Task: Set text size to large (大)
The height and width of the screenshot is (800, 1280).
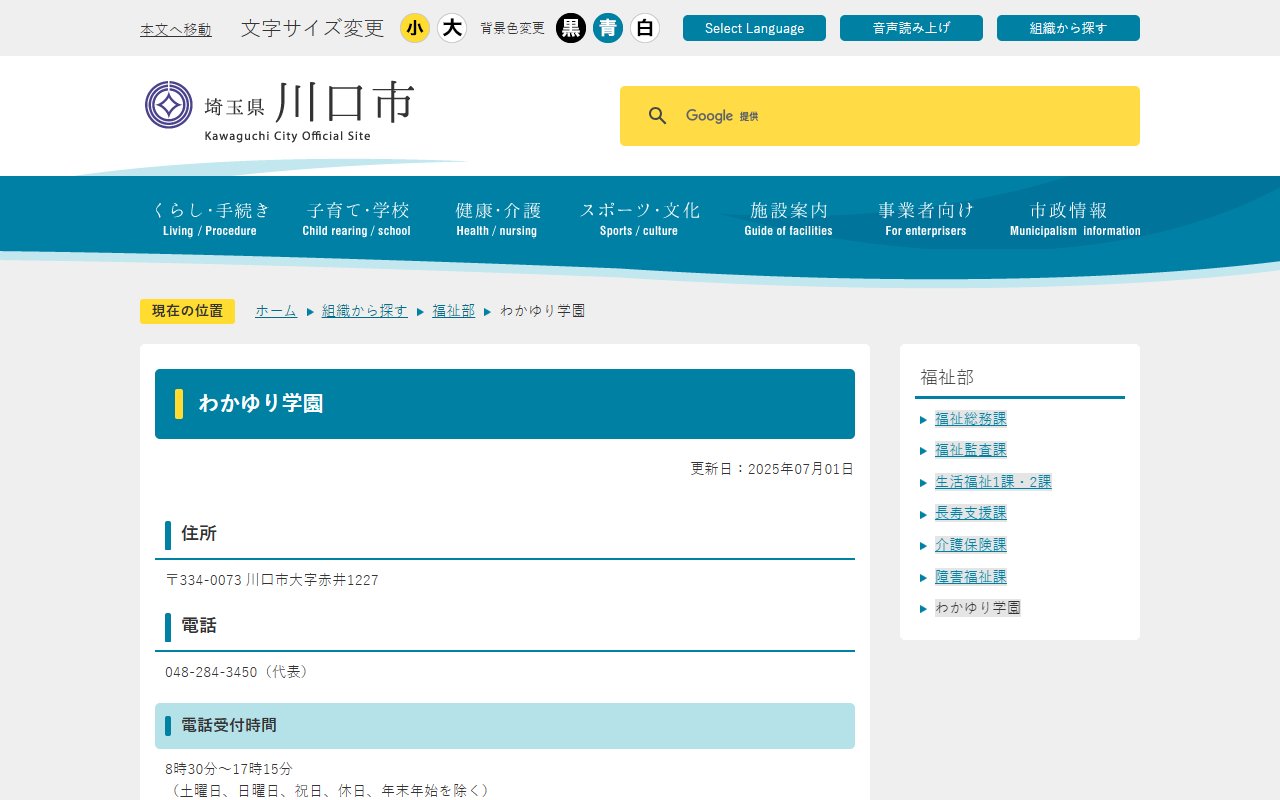Action: coord(452,28)
